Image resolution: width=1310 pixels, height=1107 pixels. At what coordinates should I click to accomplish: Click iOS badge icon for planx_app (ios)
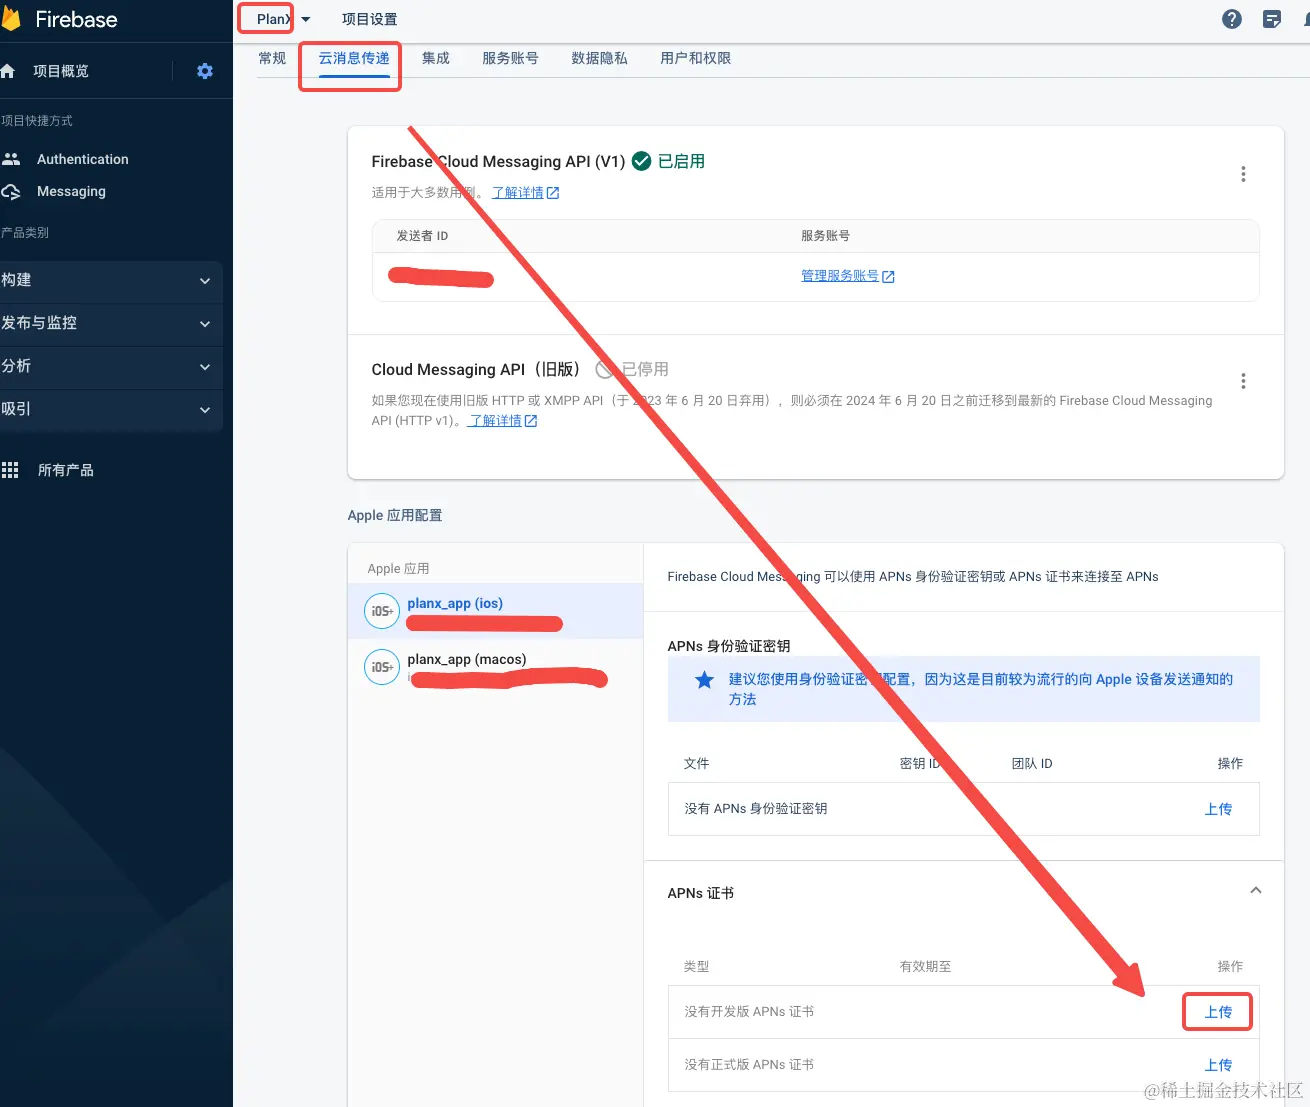382,611
